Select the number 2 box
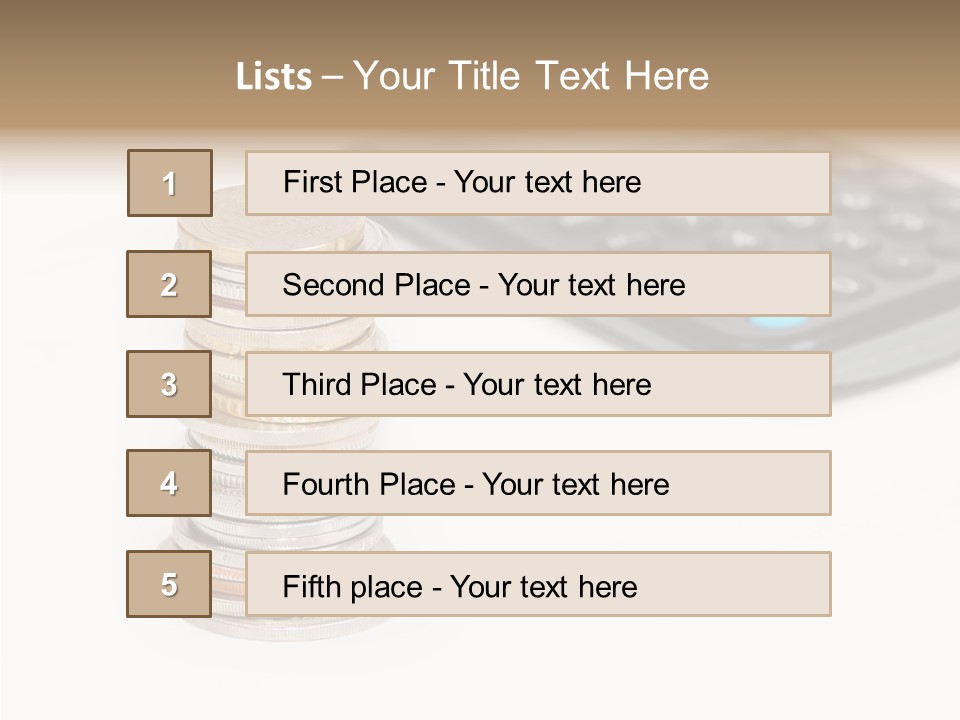This screenshot has width=960, height=720. (x=169, y=284)
